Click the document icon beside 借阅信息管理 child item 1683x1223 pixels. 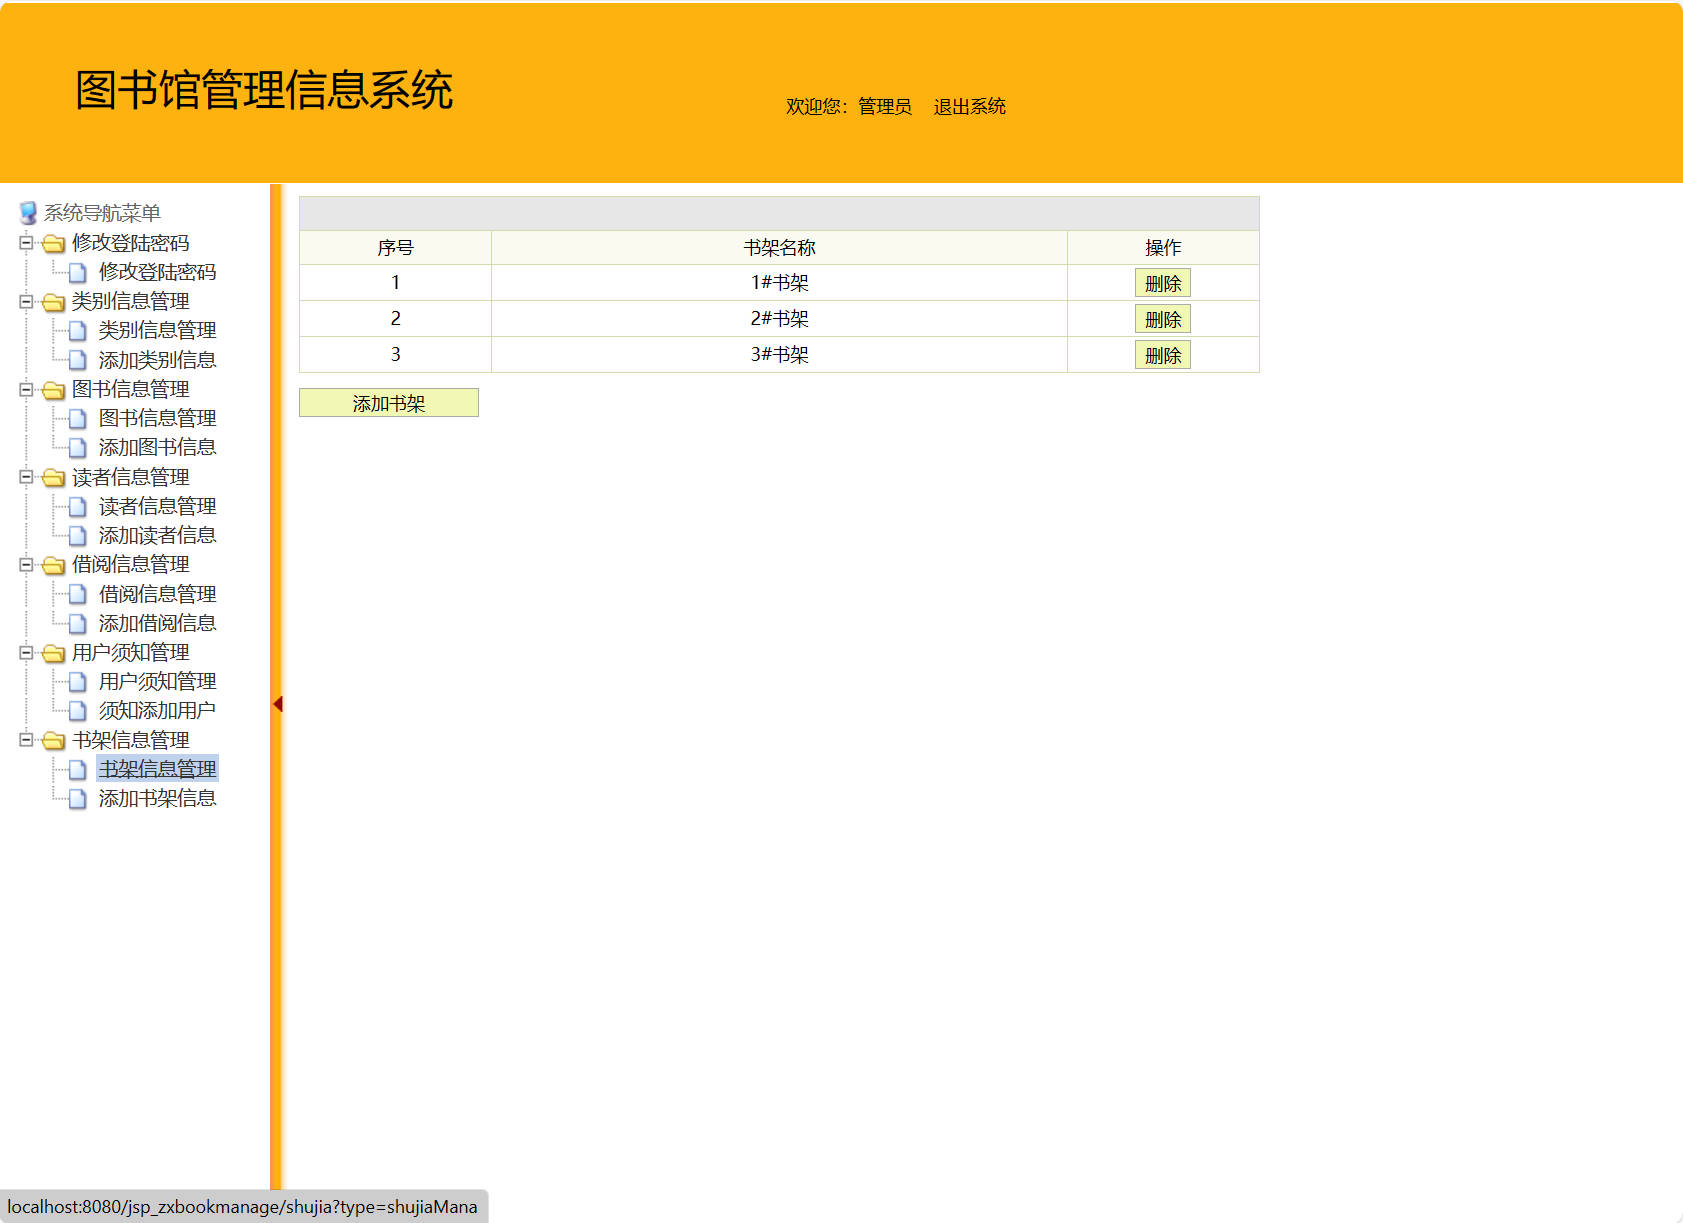[x=78, y=594]
